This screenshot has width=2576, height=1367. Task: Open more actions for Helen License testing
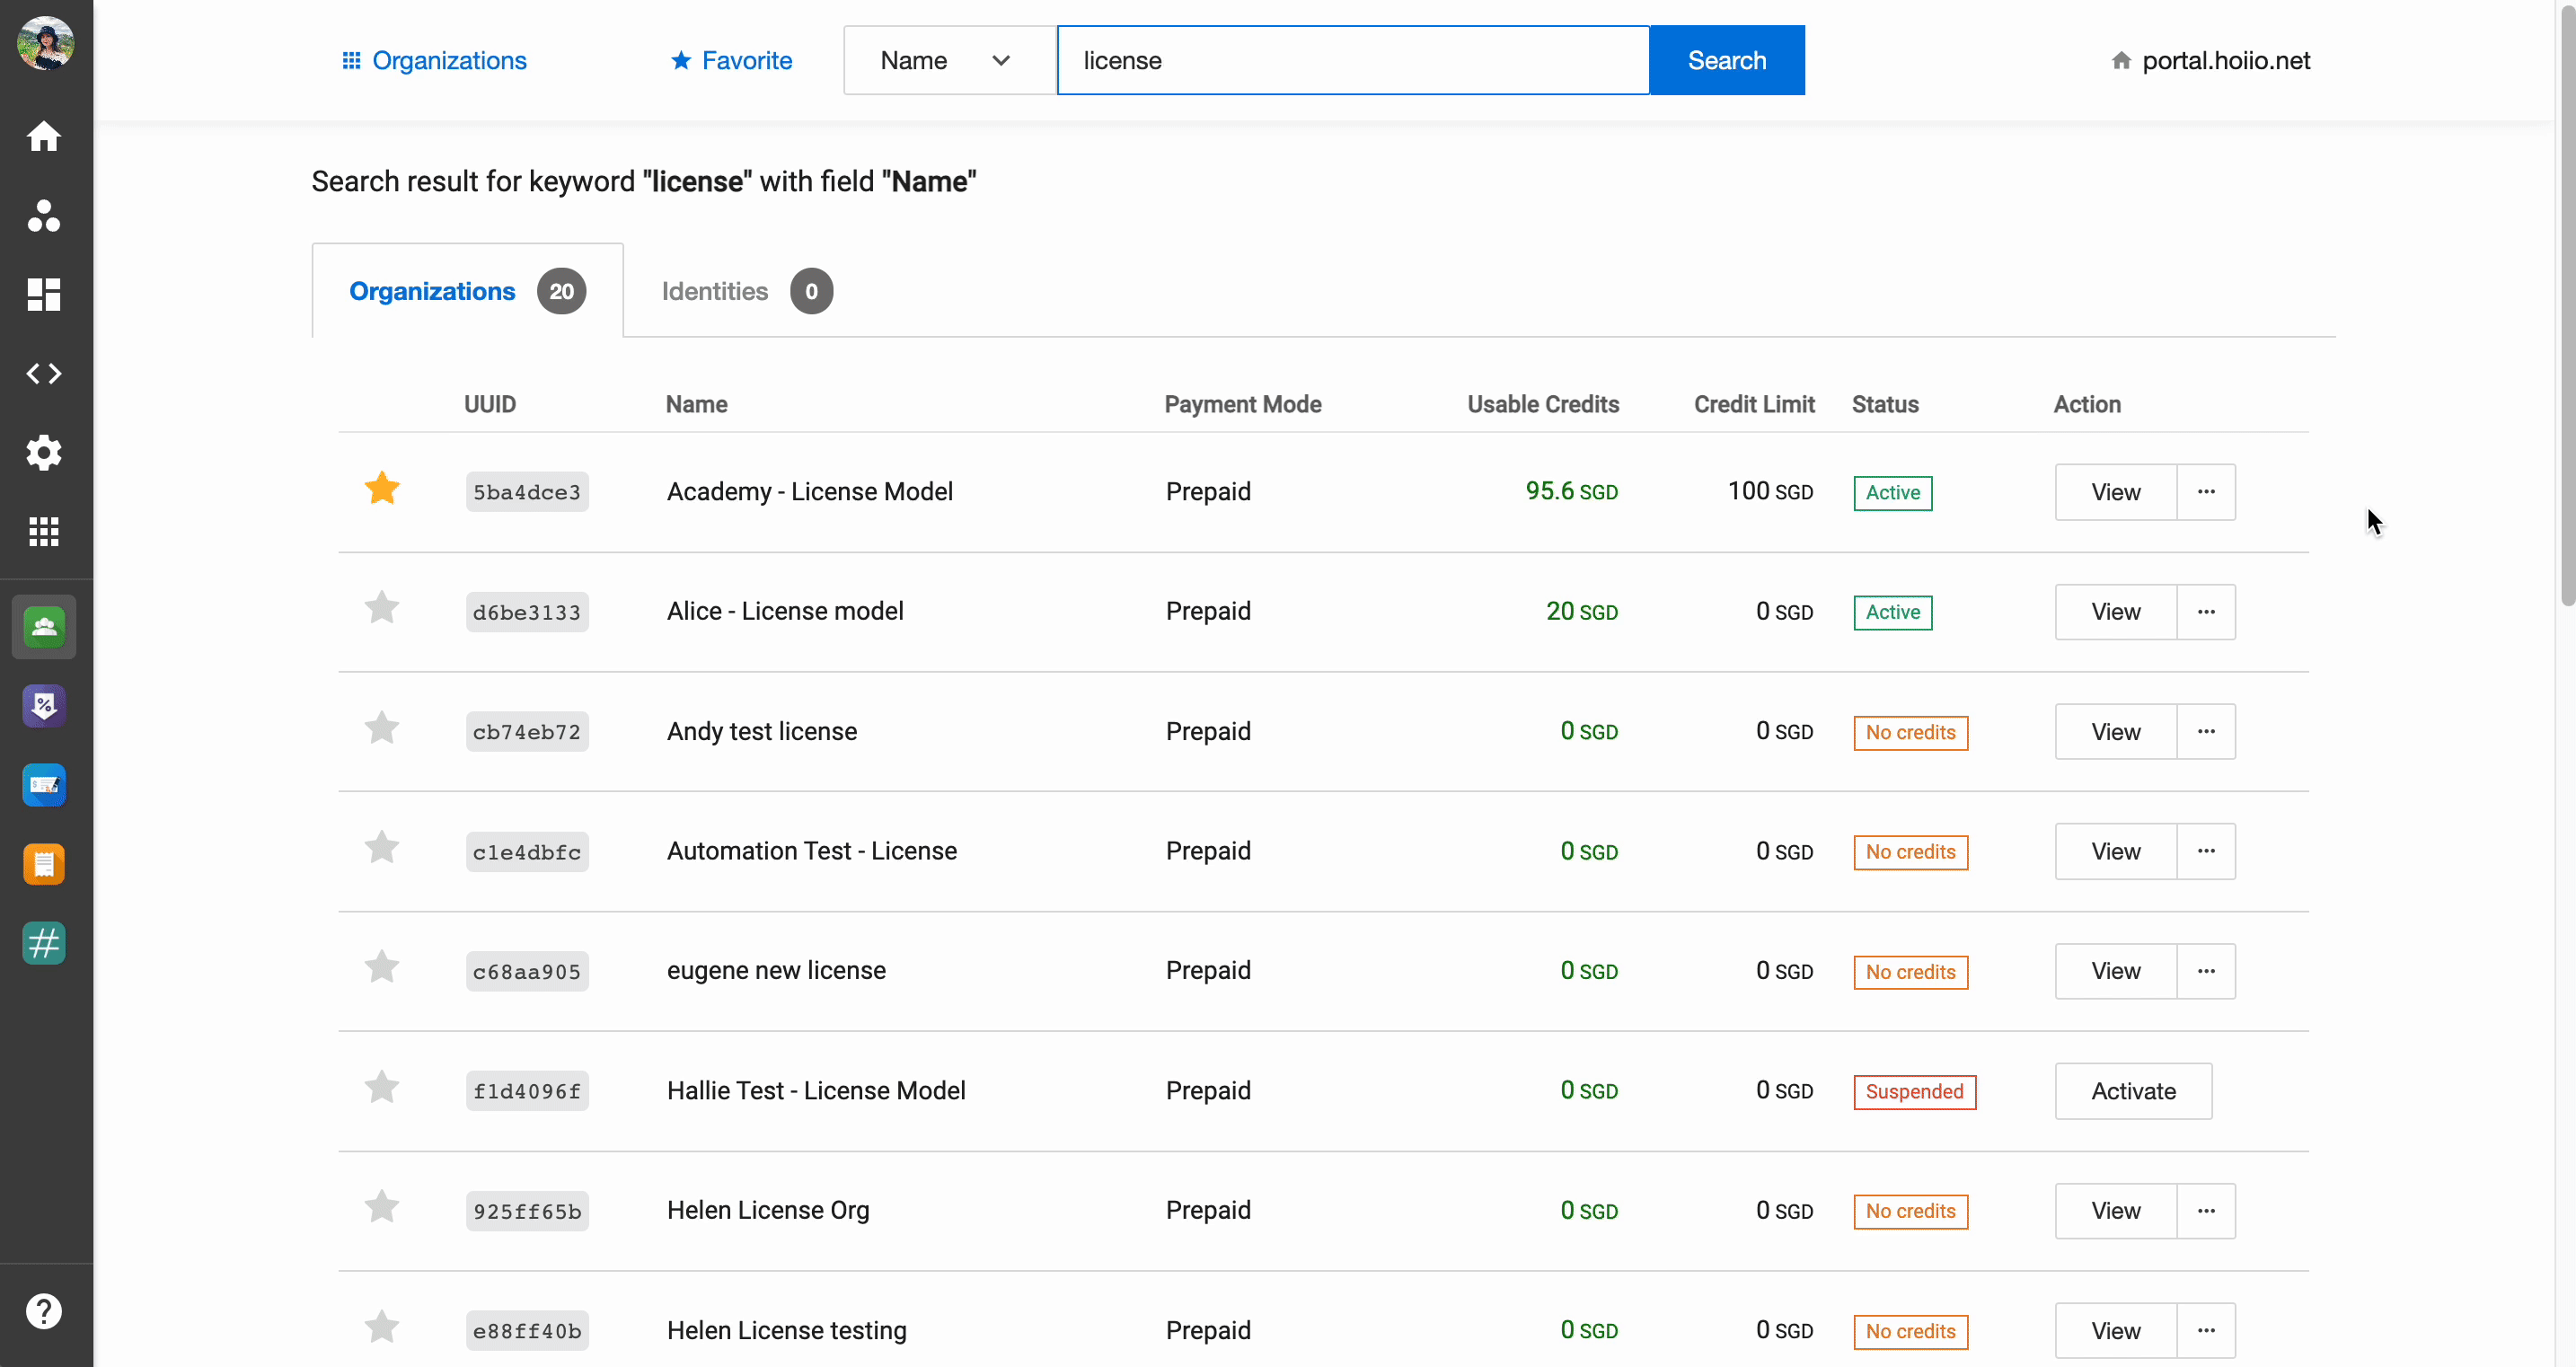point(2206,1331)
